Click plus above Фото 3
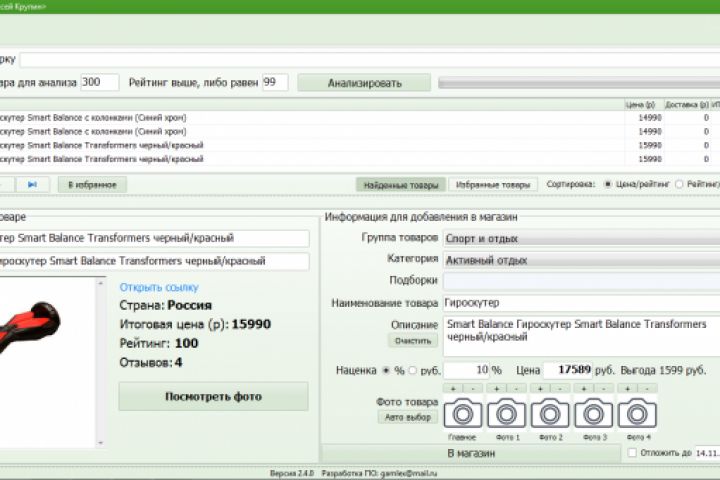The height and width of the screenshot is (480, 720). pos(584,389)
